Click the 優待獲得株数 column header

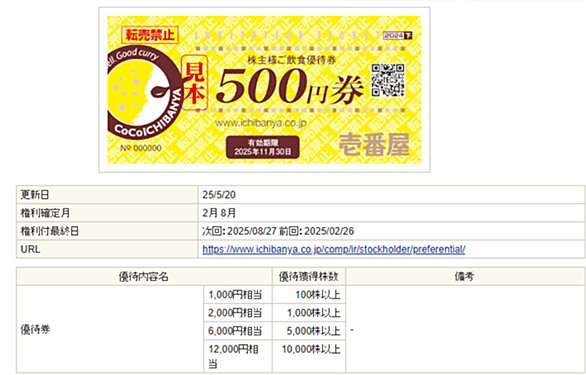click(x=309, y=277)
